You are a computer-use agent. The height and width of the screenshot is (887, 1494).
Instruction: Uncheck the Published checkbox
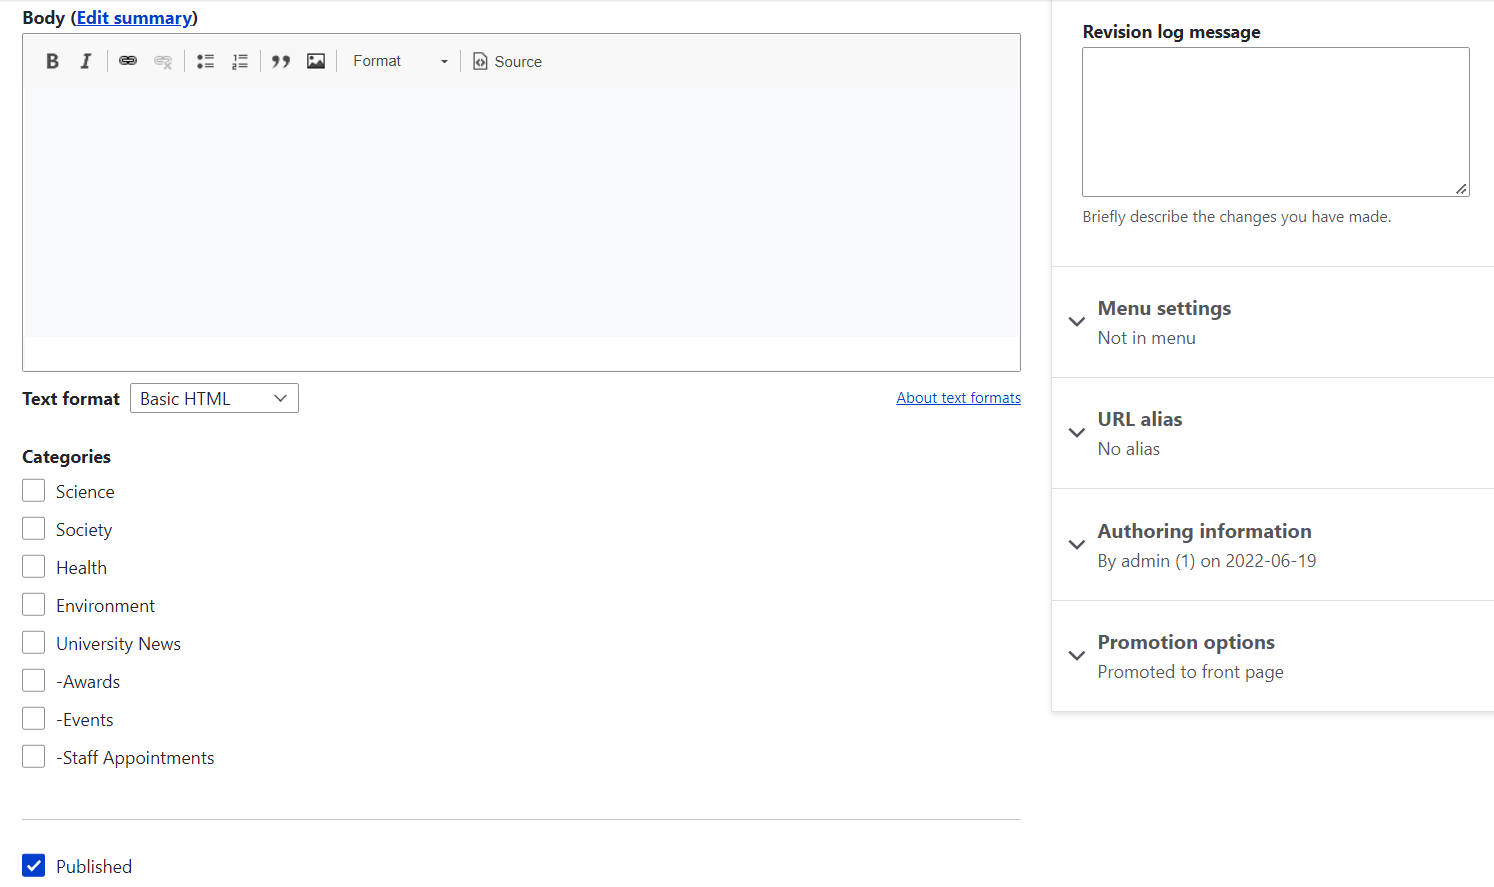tap(34, 866)
